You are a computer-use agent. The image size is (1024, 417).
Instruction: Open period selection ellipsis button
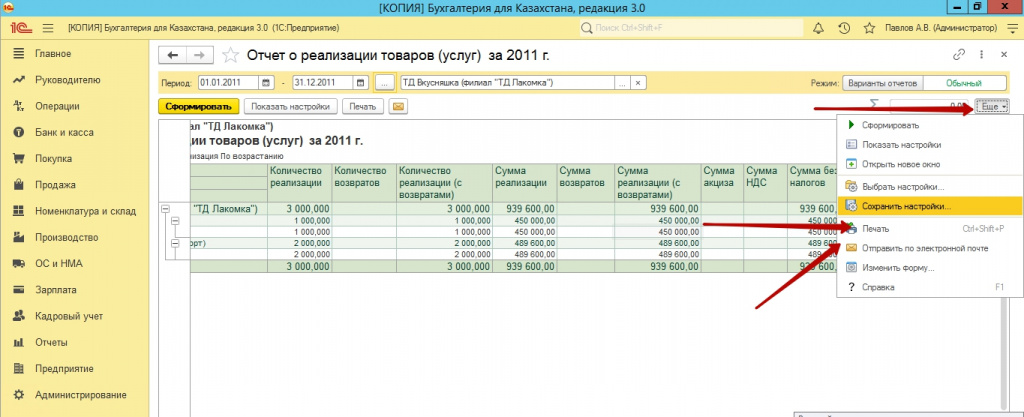[385, 83]
